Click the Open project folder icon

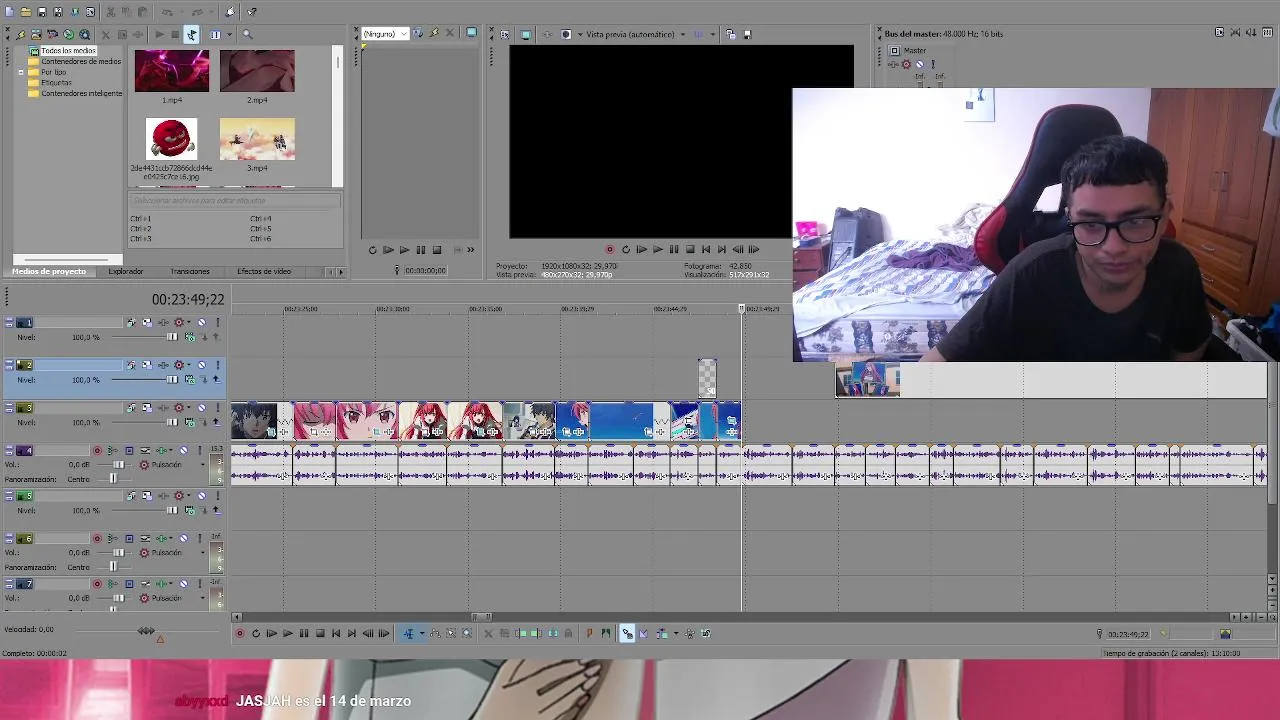click(x=25, y=12)
